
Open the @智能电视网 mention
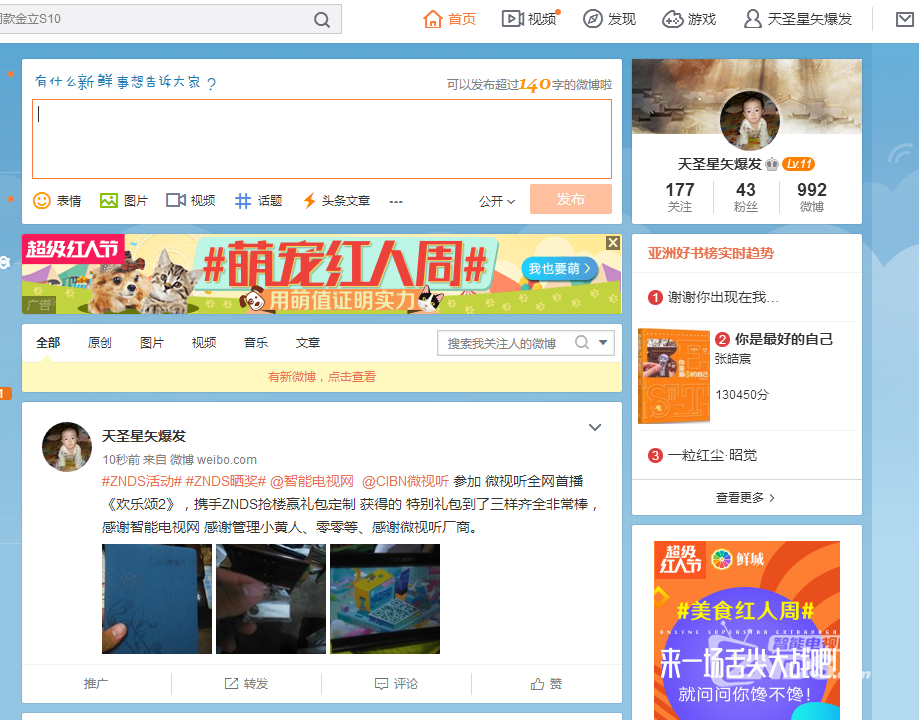coord(312,481)
